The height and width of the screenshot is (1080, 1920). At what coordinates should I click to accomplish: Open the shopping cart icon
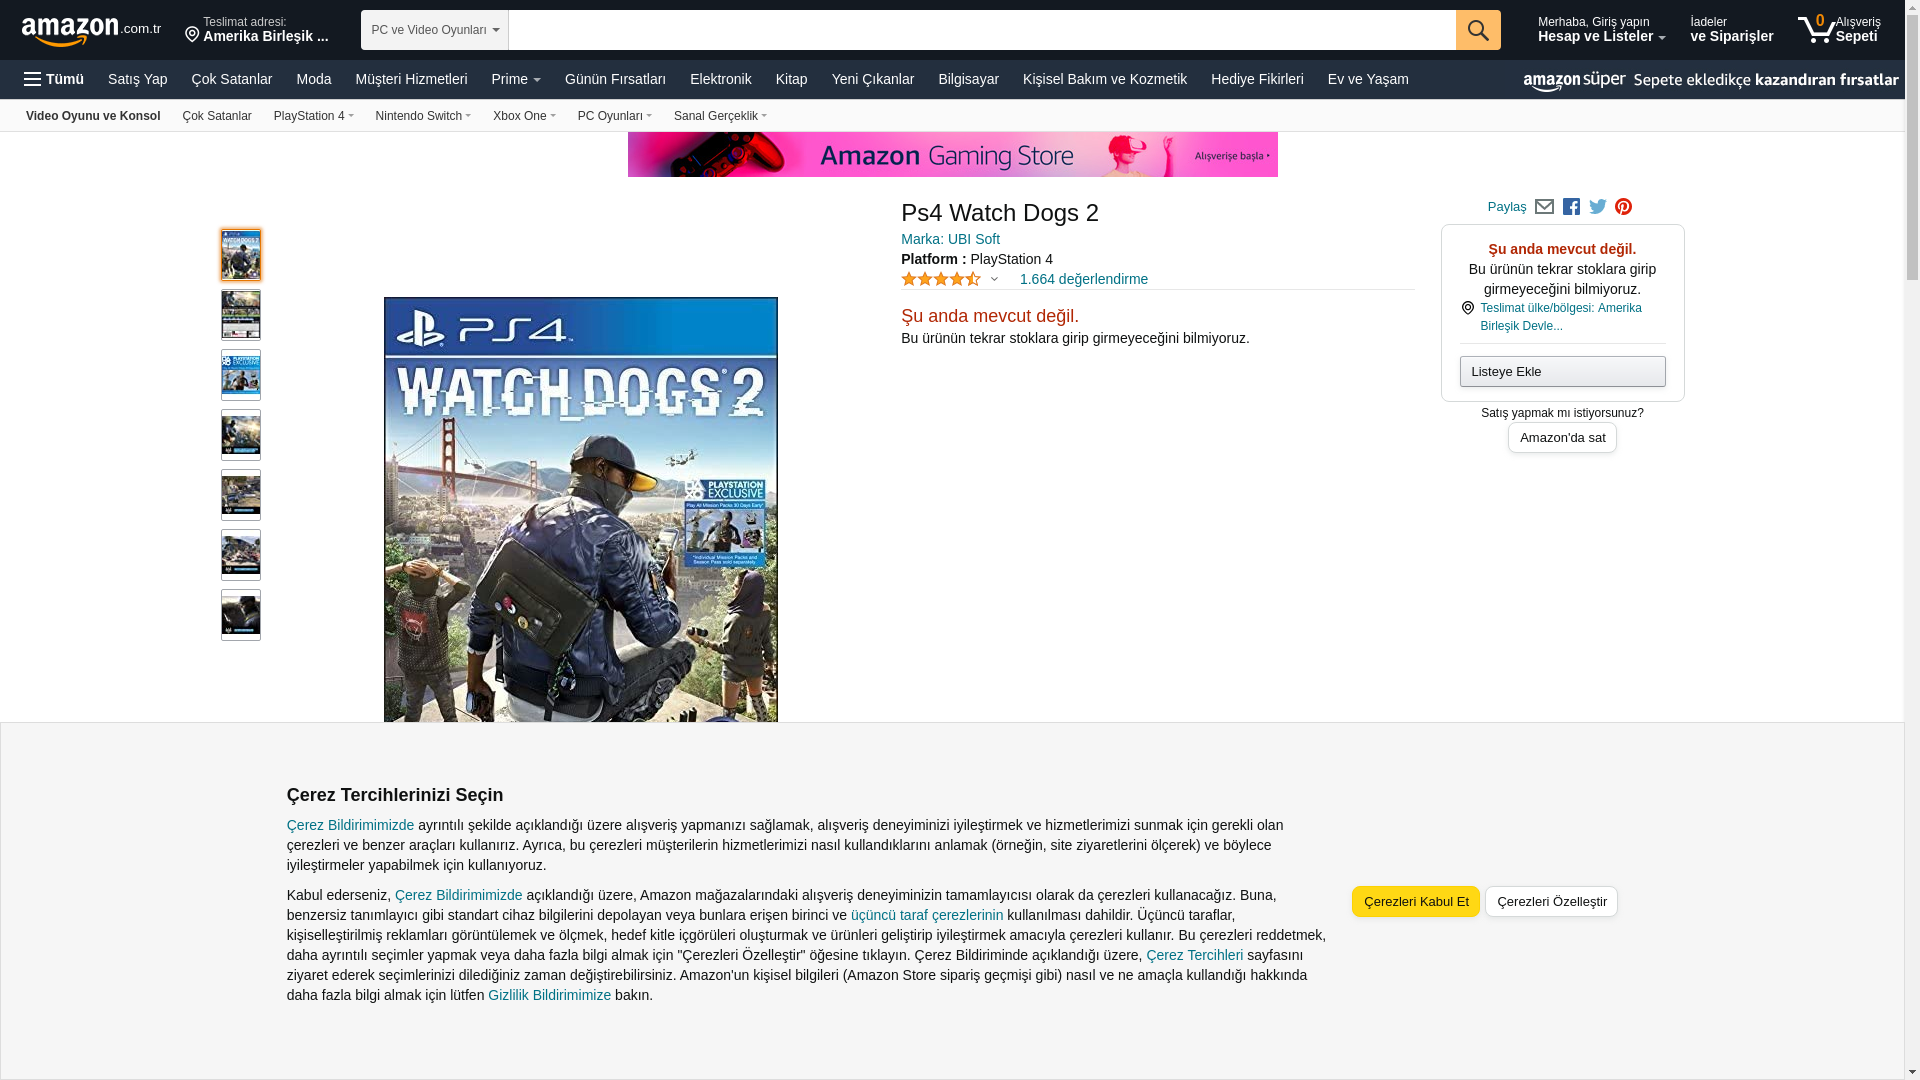pos(1816,30)
